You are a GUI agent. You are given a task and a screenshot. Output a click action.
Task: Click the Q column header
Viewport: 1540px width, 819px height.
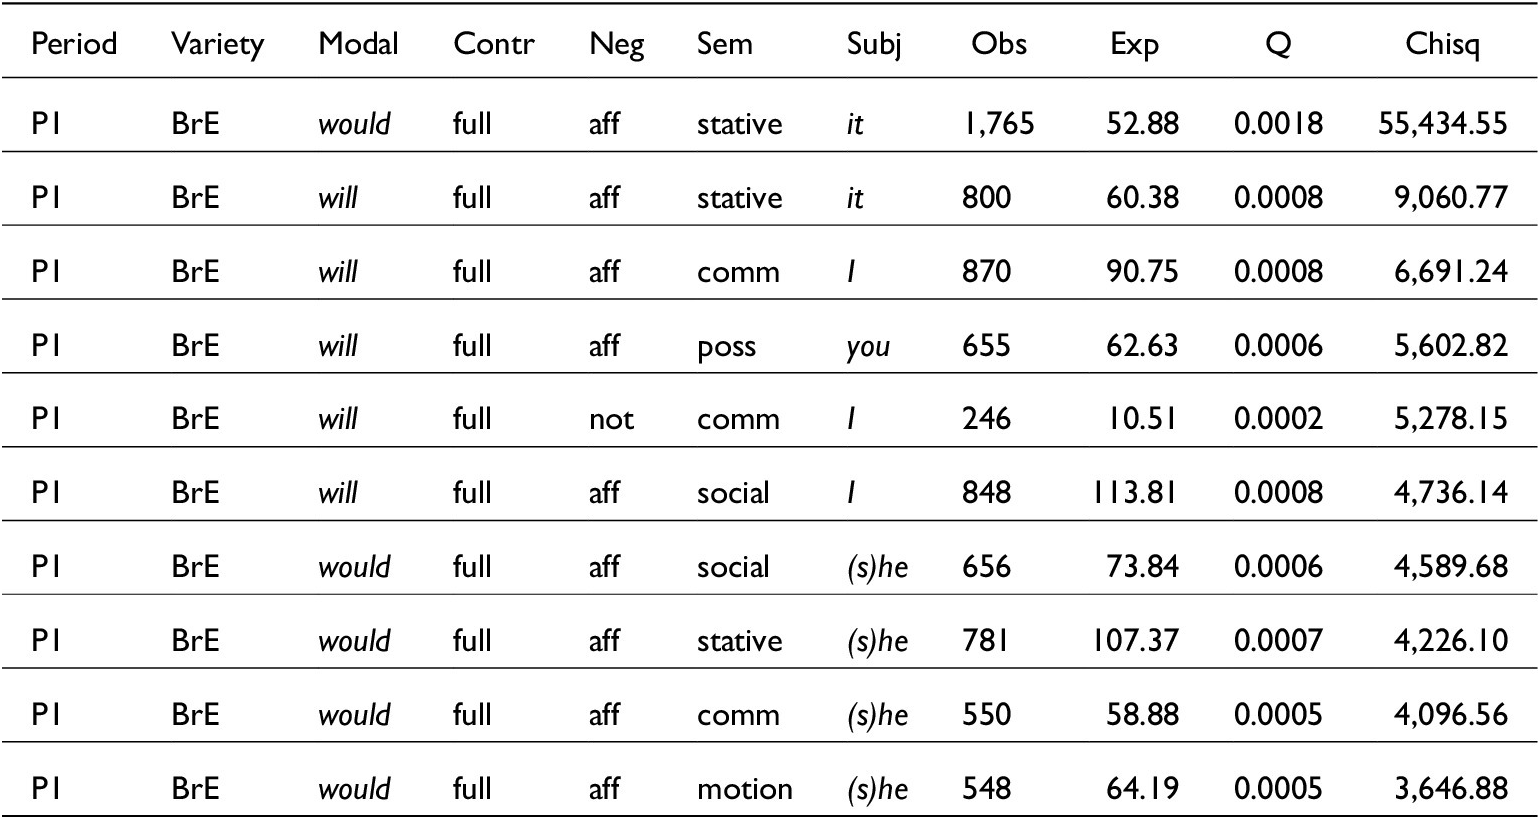tap(1278, 44)
